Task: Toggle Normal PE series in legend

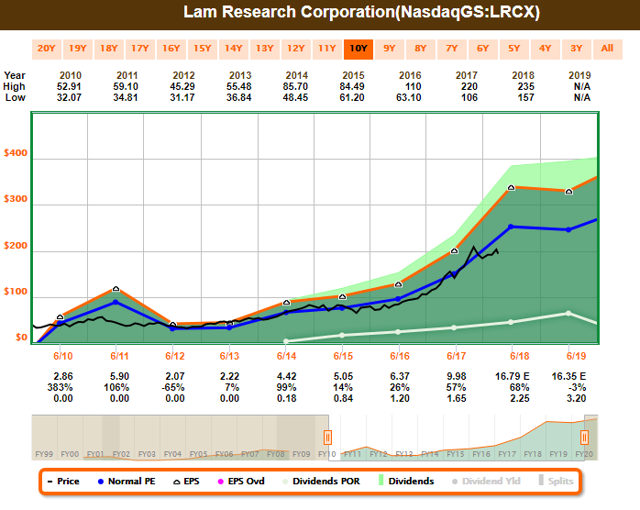Action: 127,481
